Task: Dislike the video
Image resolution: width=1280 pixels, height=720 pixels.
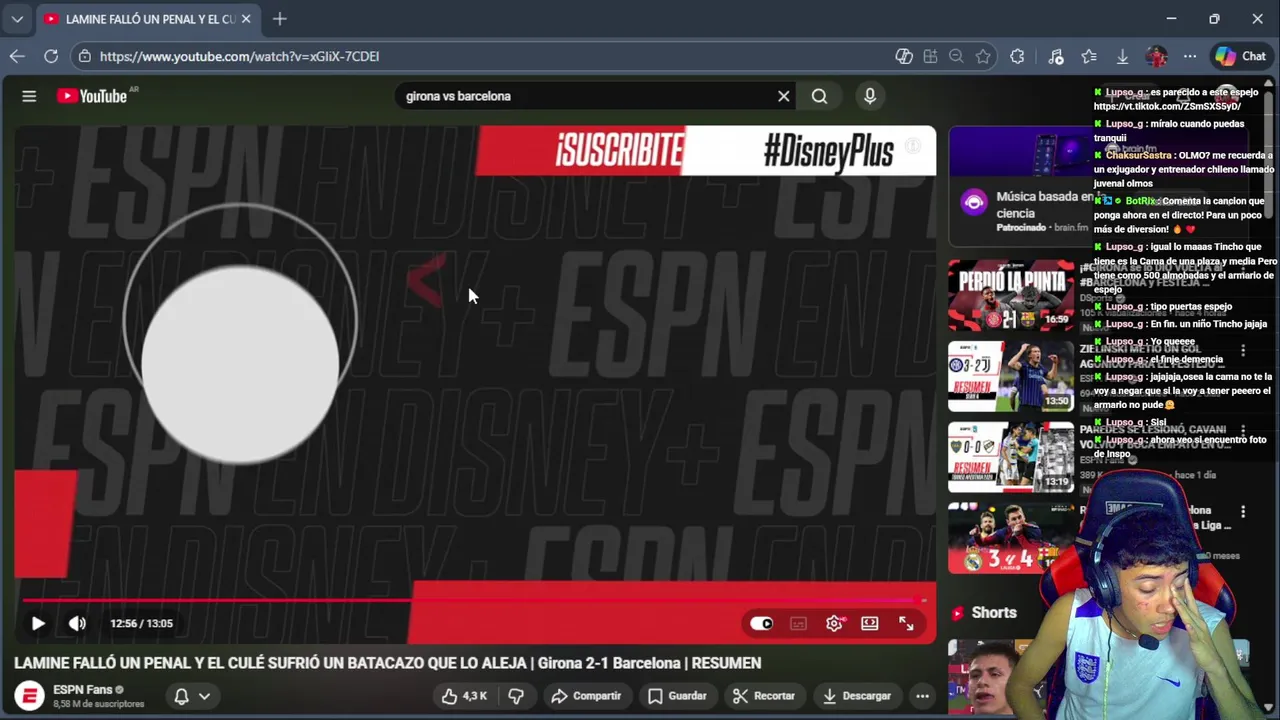Action: (516, 696)
